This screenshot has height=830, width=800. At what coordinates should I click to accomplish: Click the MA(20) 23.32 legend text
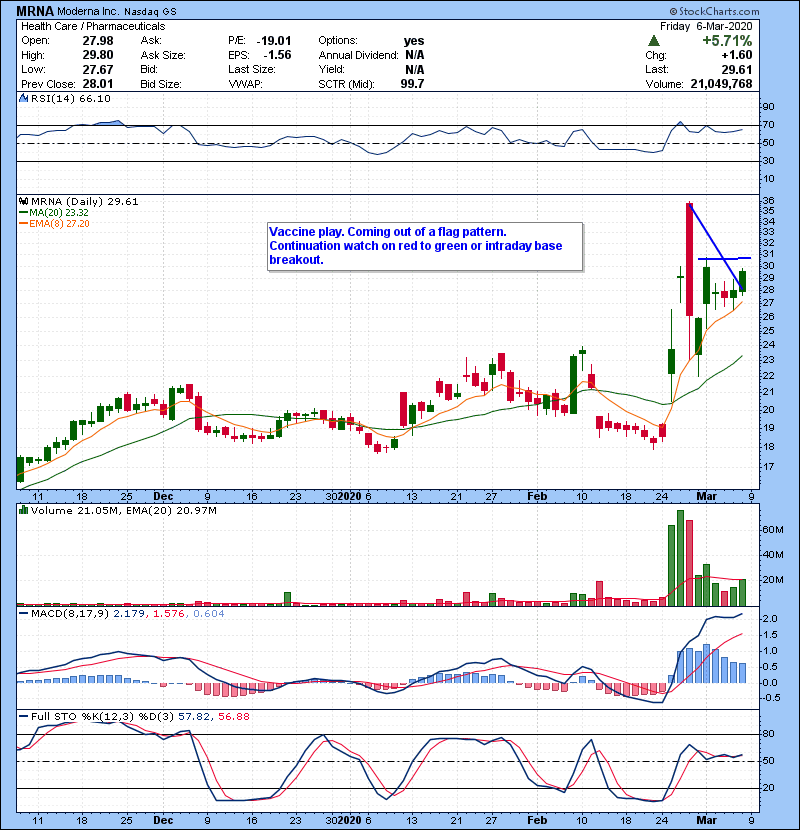click(x=59, y=213)
